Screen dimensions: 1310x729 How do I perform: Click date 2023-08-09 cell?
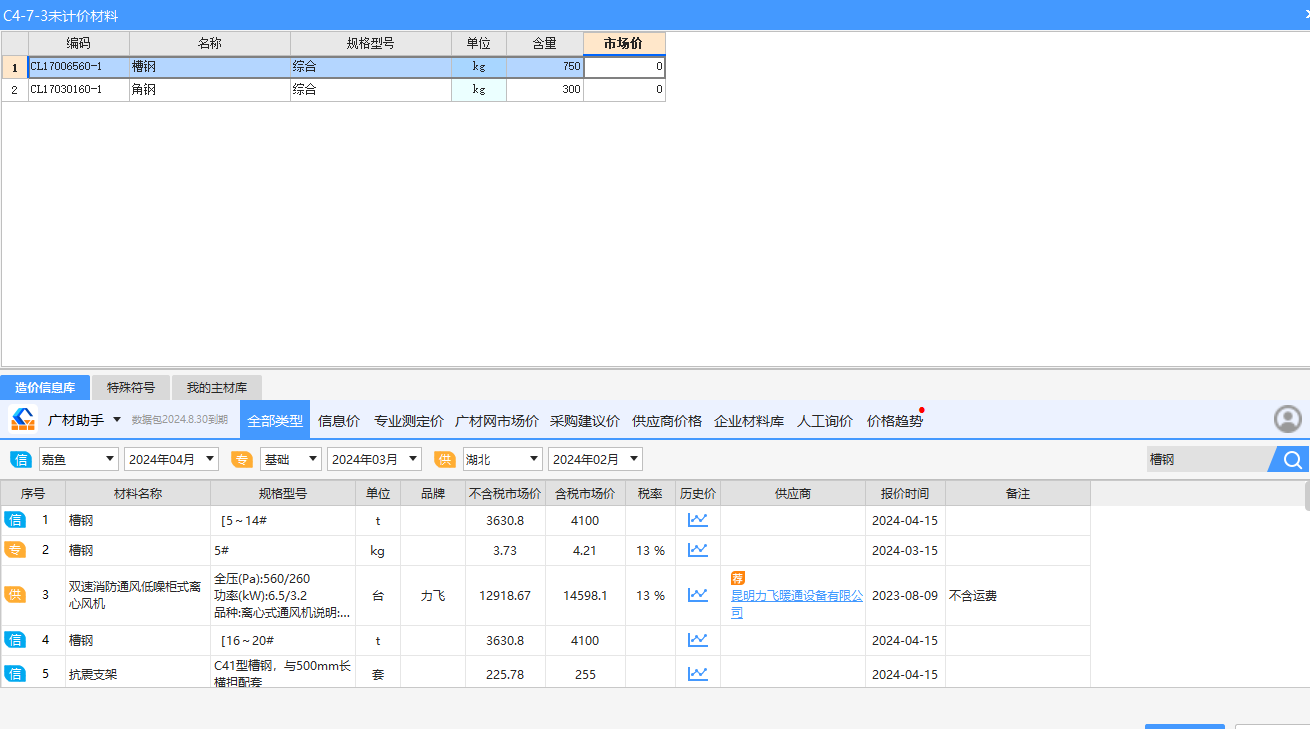click(x=905, y=595)
